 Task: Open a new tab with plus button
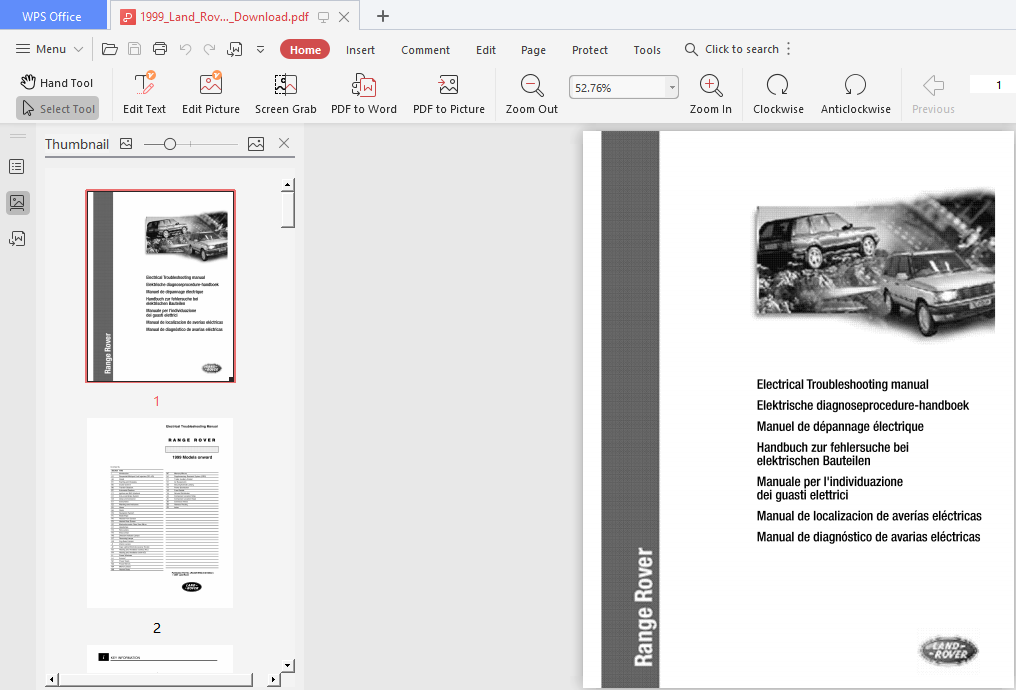[383, 16]
